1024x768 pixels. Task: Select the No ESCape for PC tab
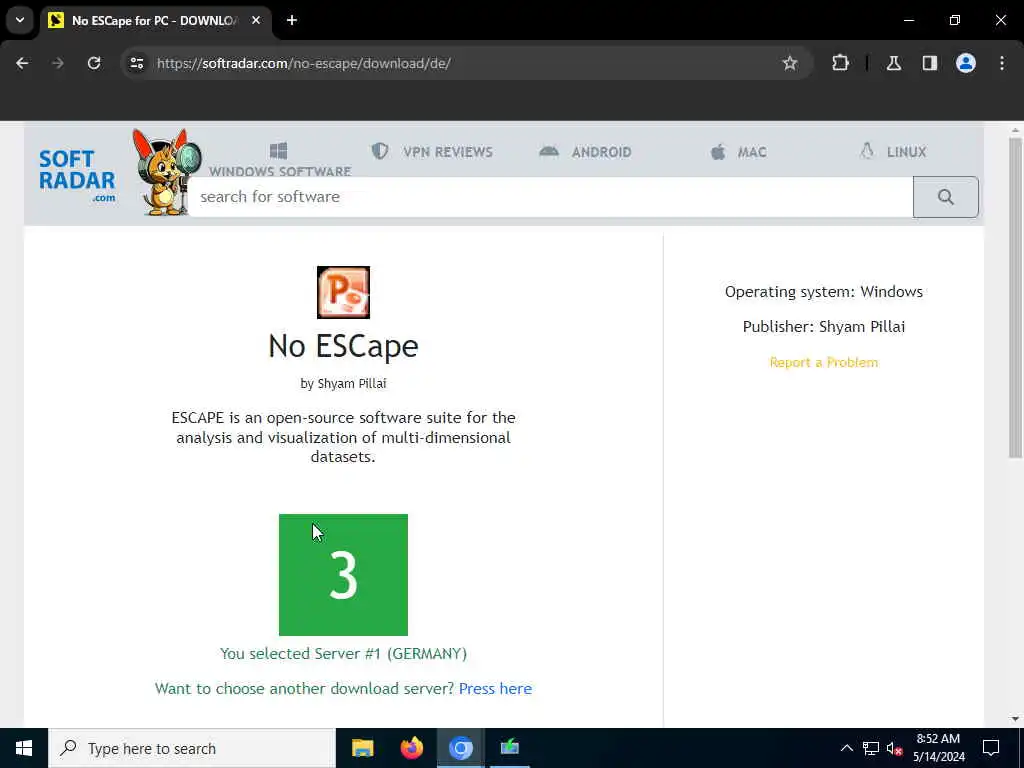point(154,20)
